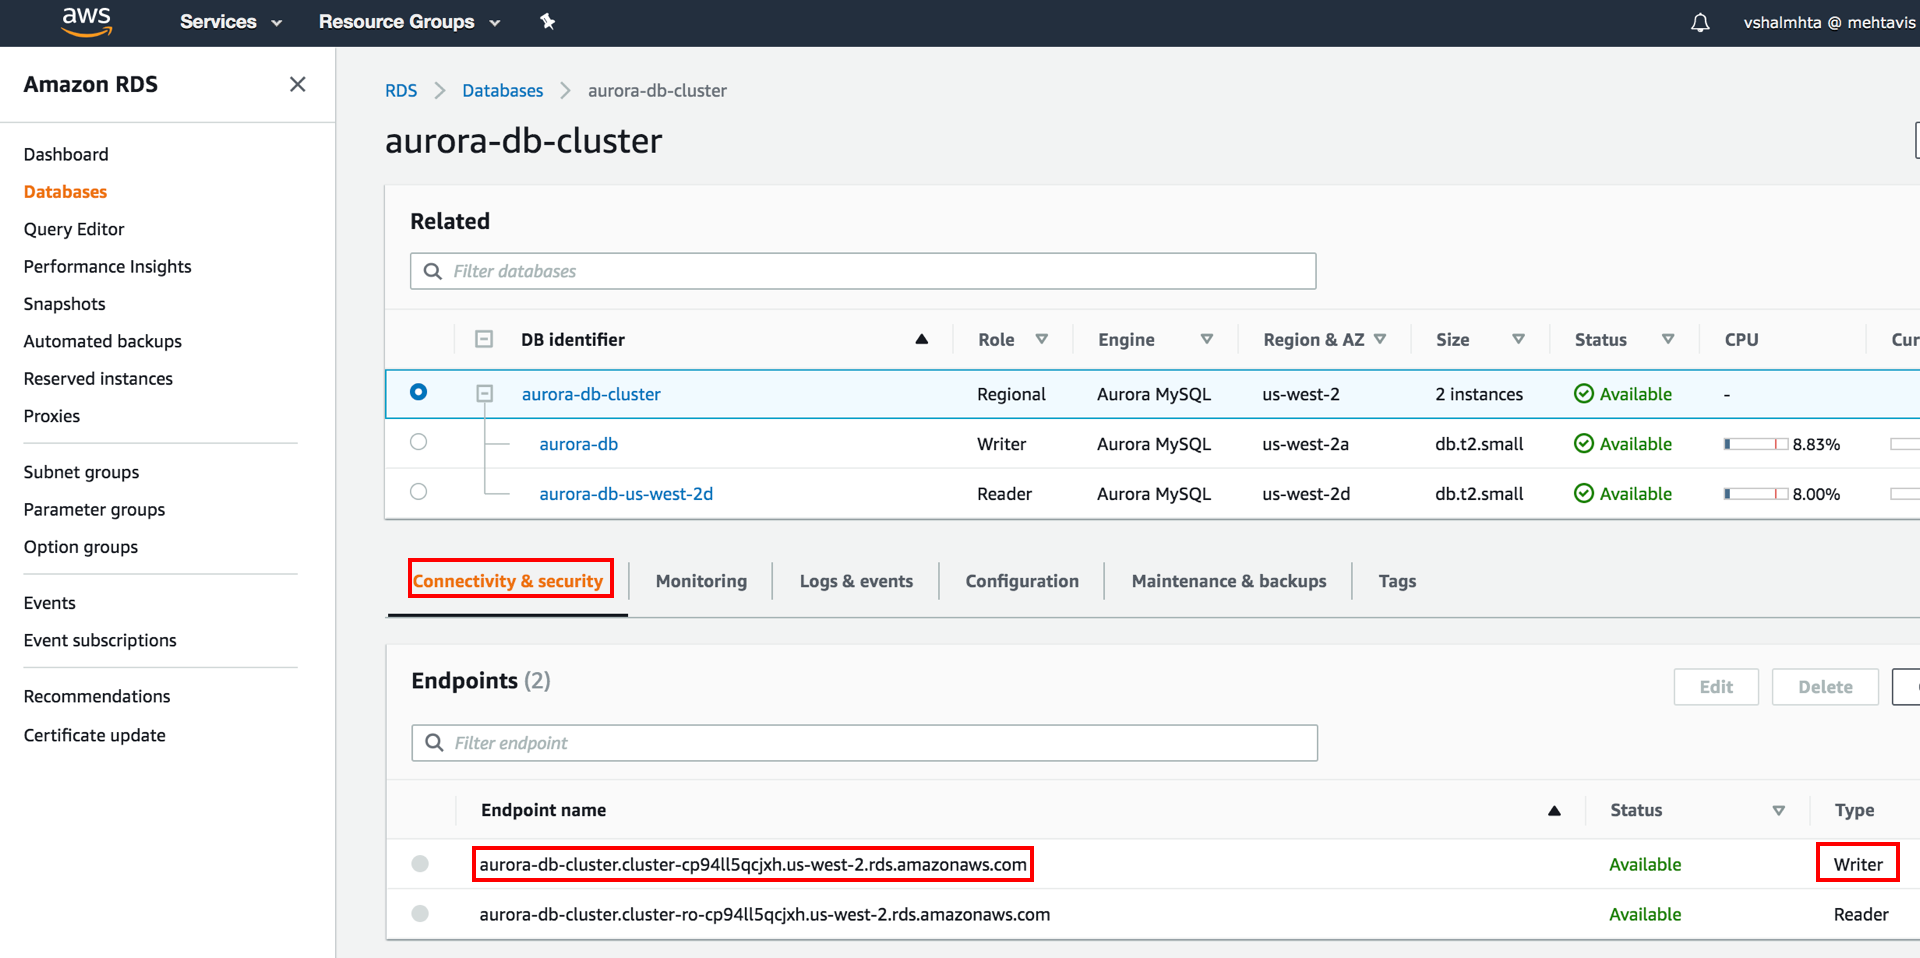Viewport: 1920px width, 958px height.
Task: Open Query Editor in the sidebar
Action: tap(74, 229)
